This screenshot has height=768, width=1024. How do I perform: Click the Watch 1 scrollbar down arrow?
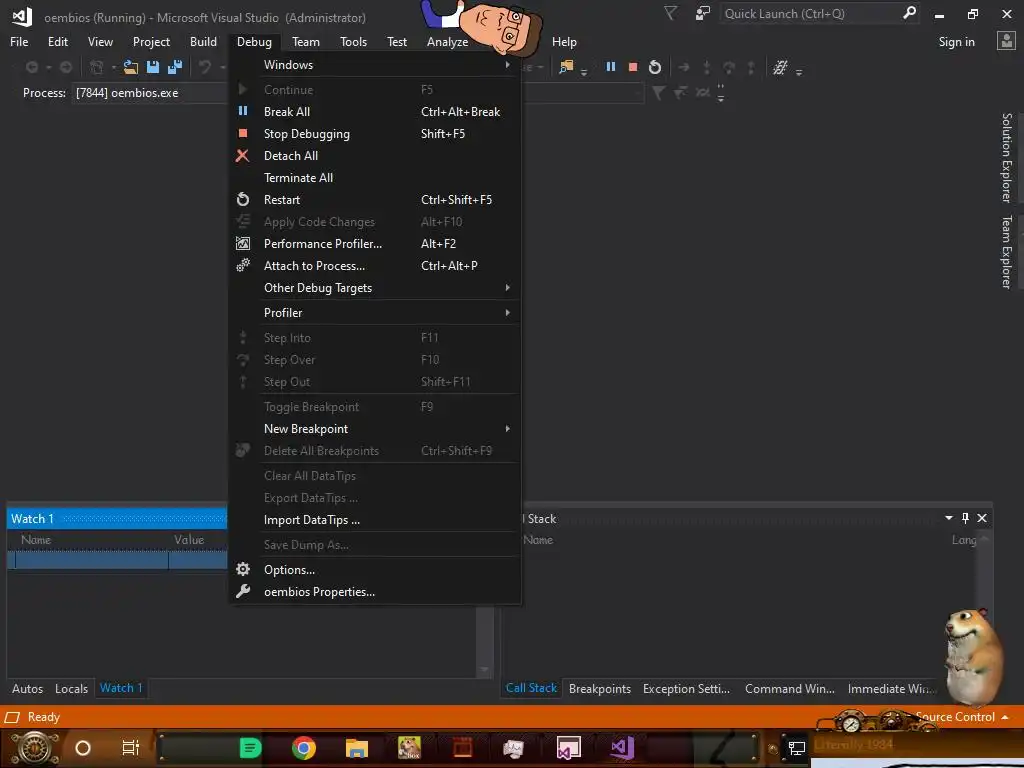[x=485, y=669]
